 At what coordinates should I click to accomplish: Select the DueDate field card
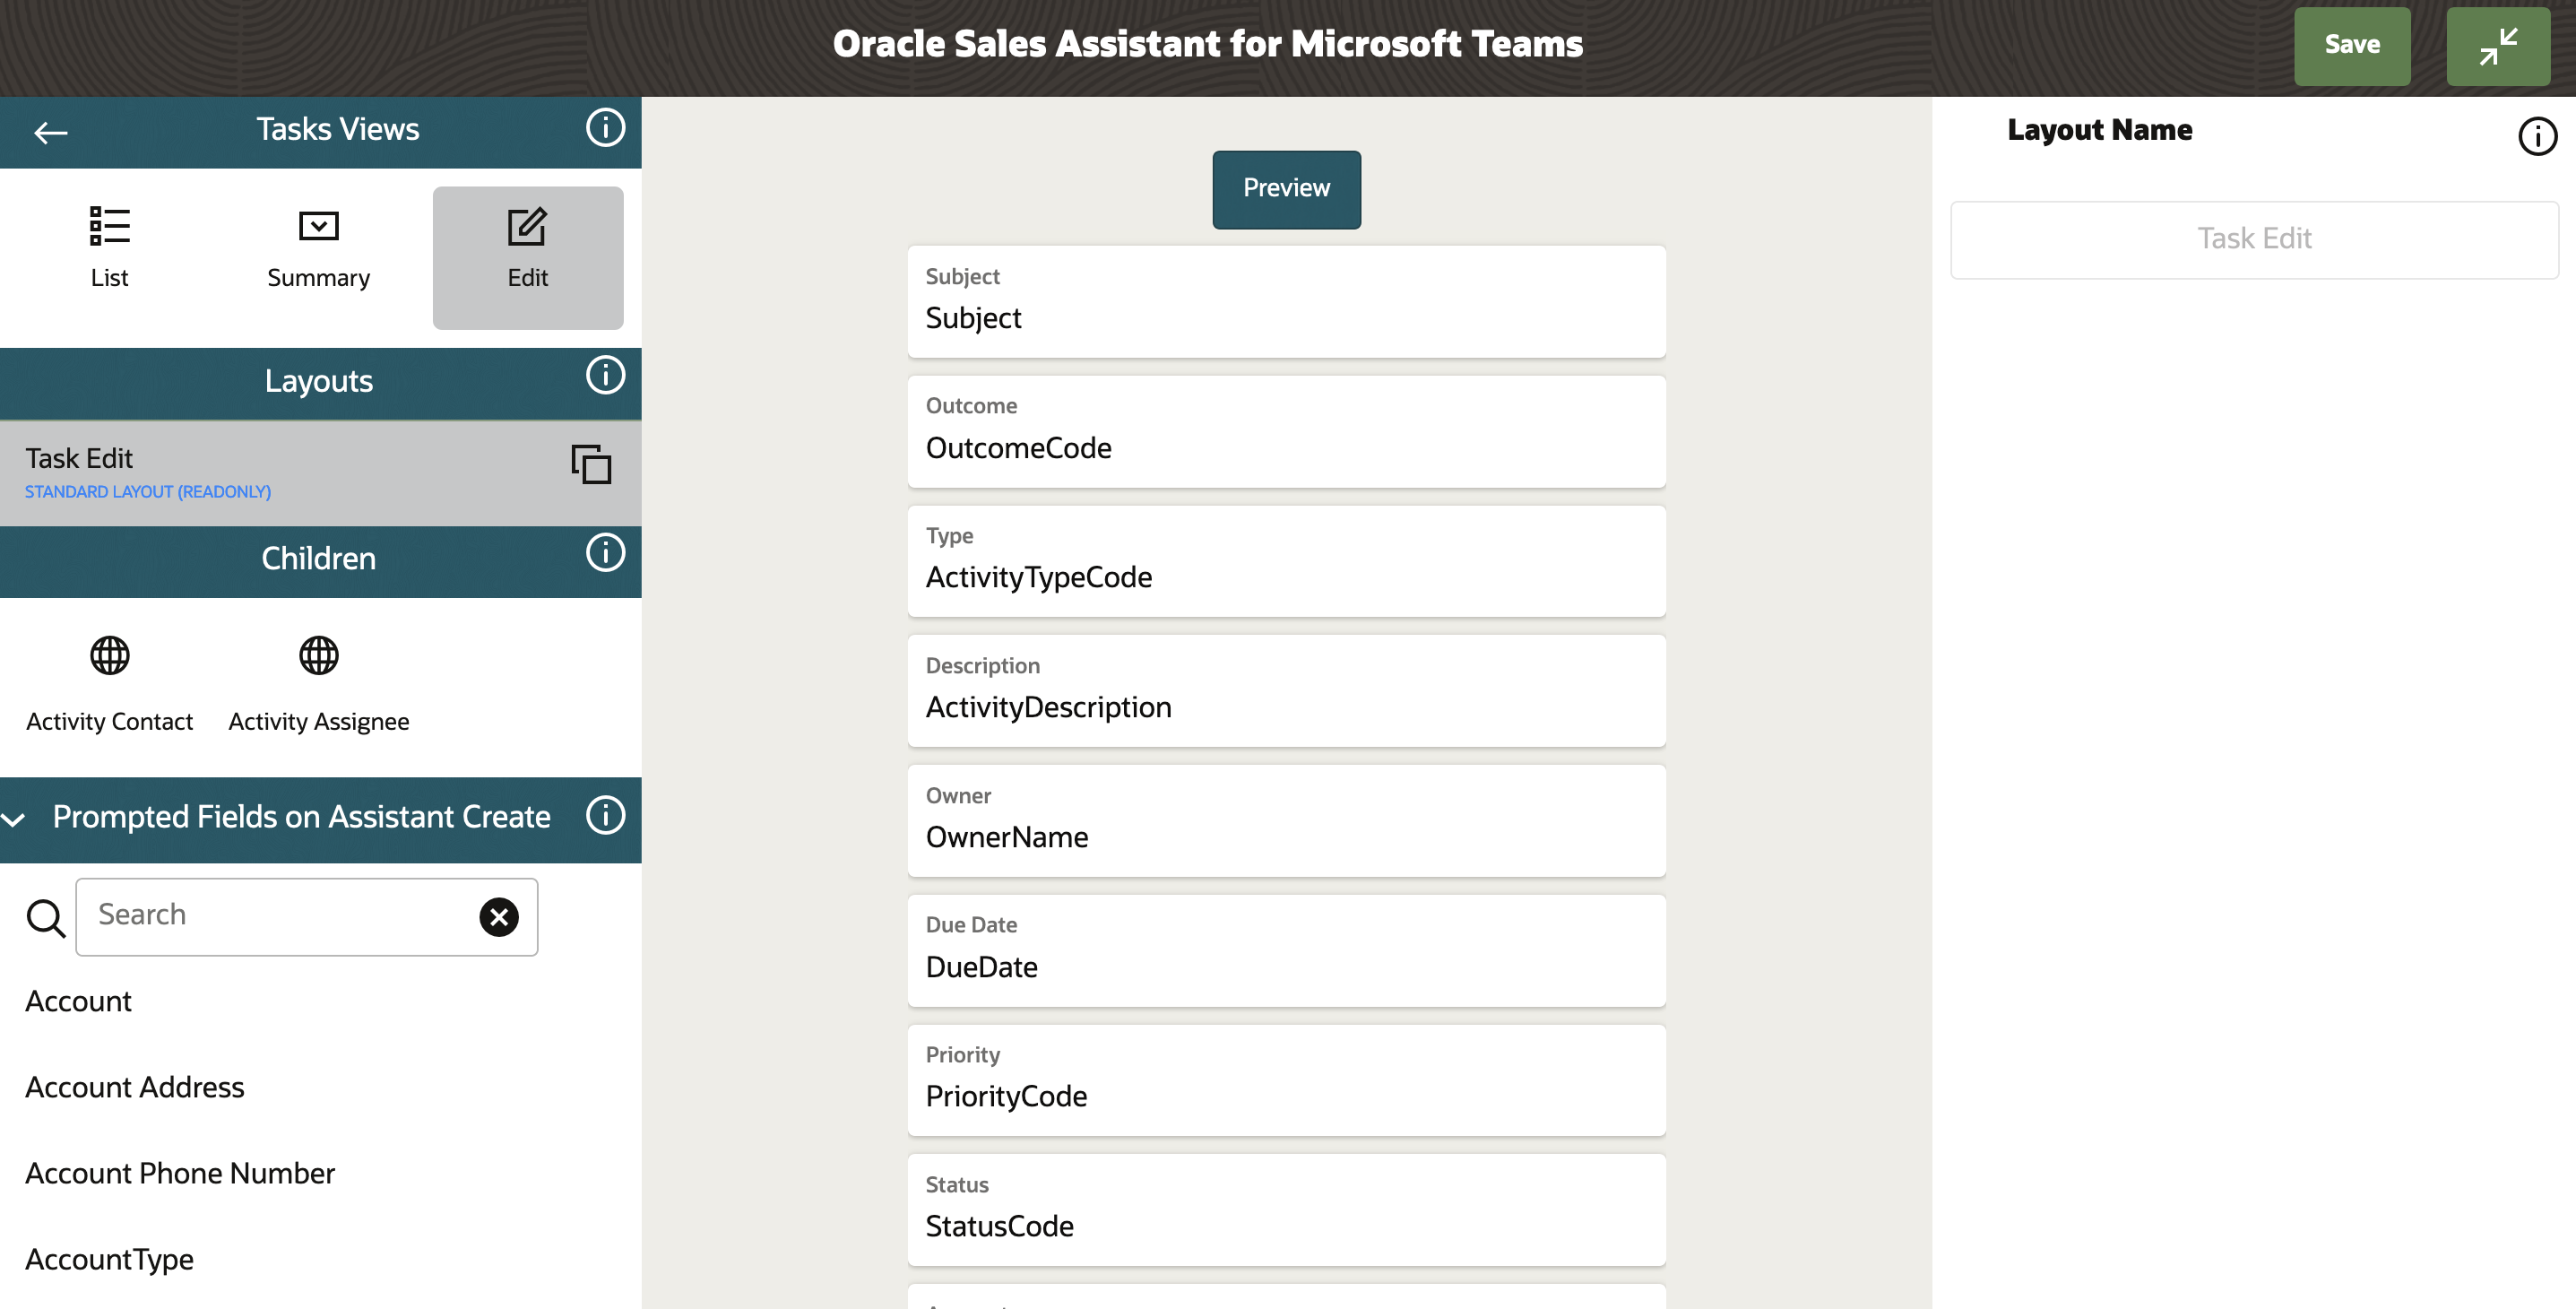(1286, 950)
